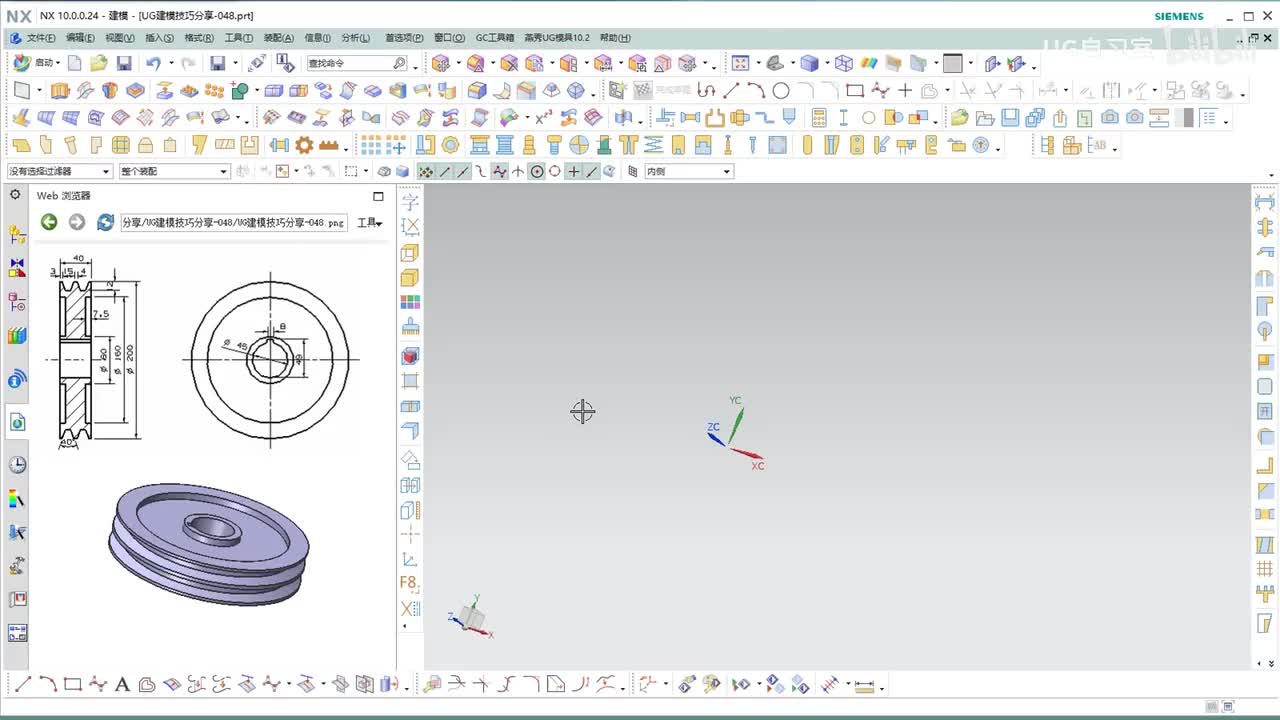1280x720 pixels.
Task: Click the rainbow face analysis icon
Action: click(x=868, y=63)
